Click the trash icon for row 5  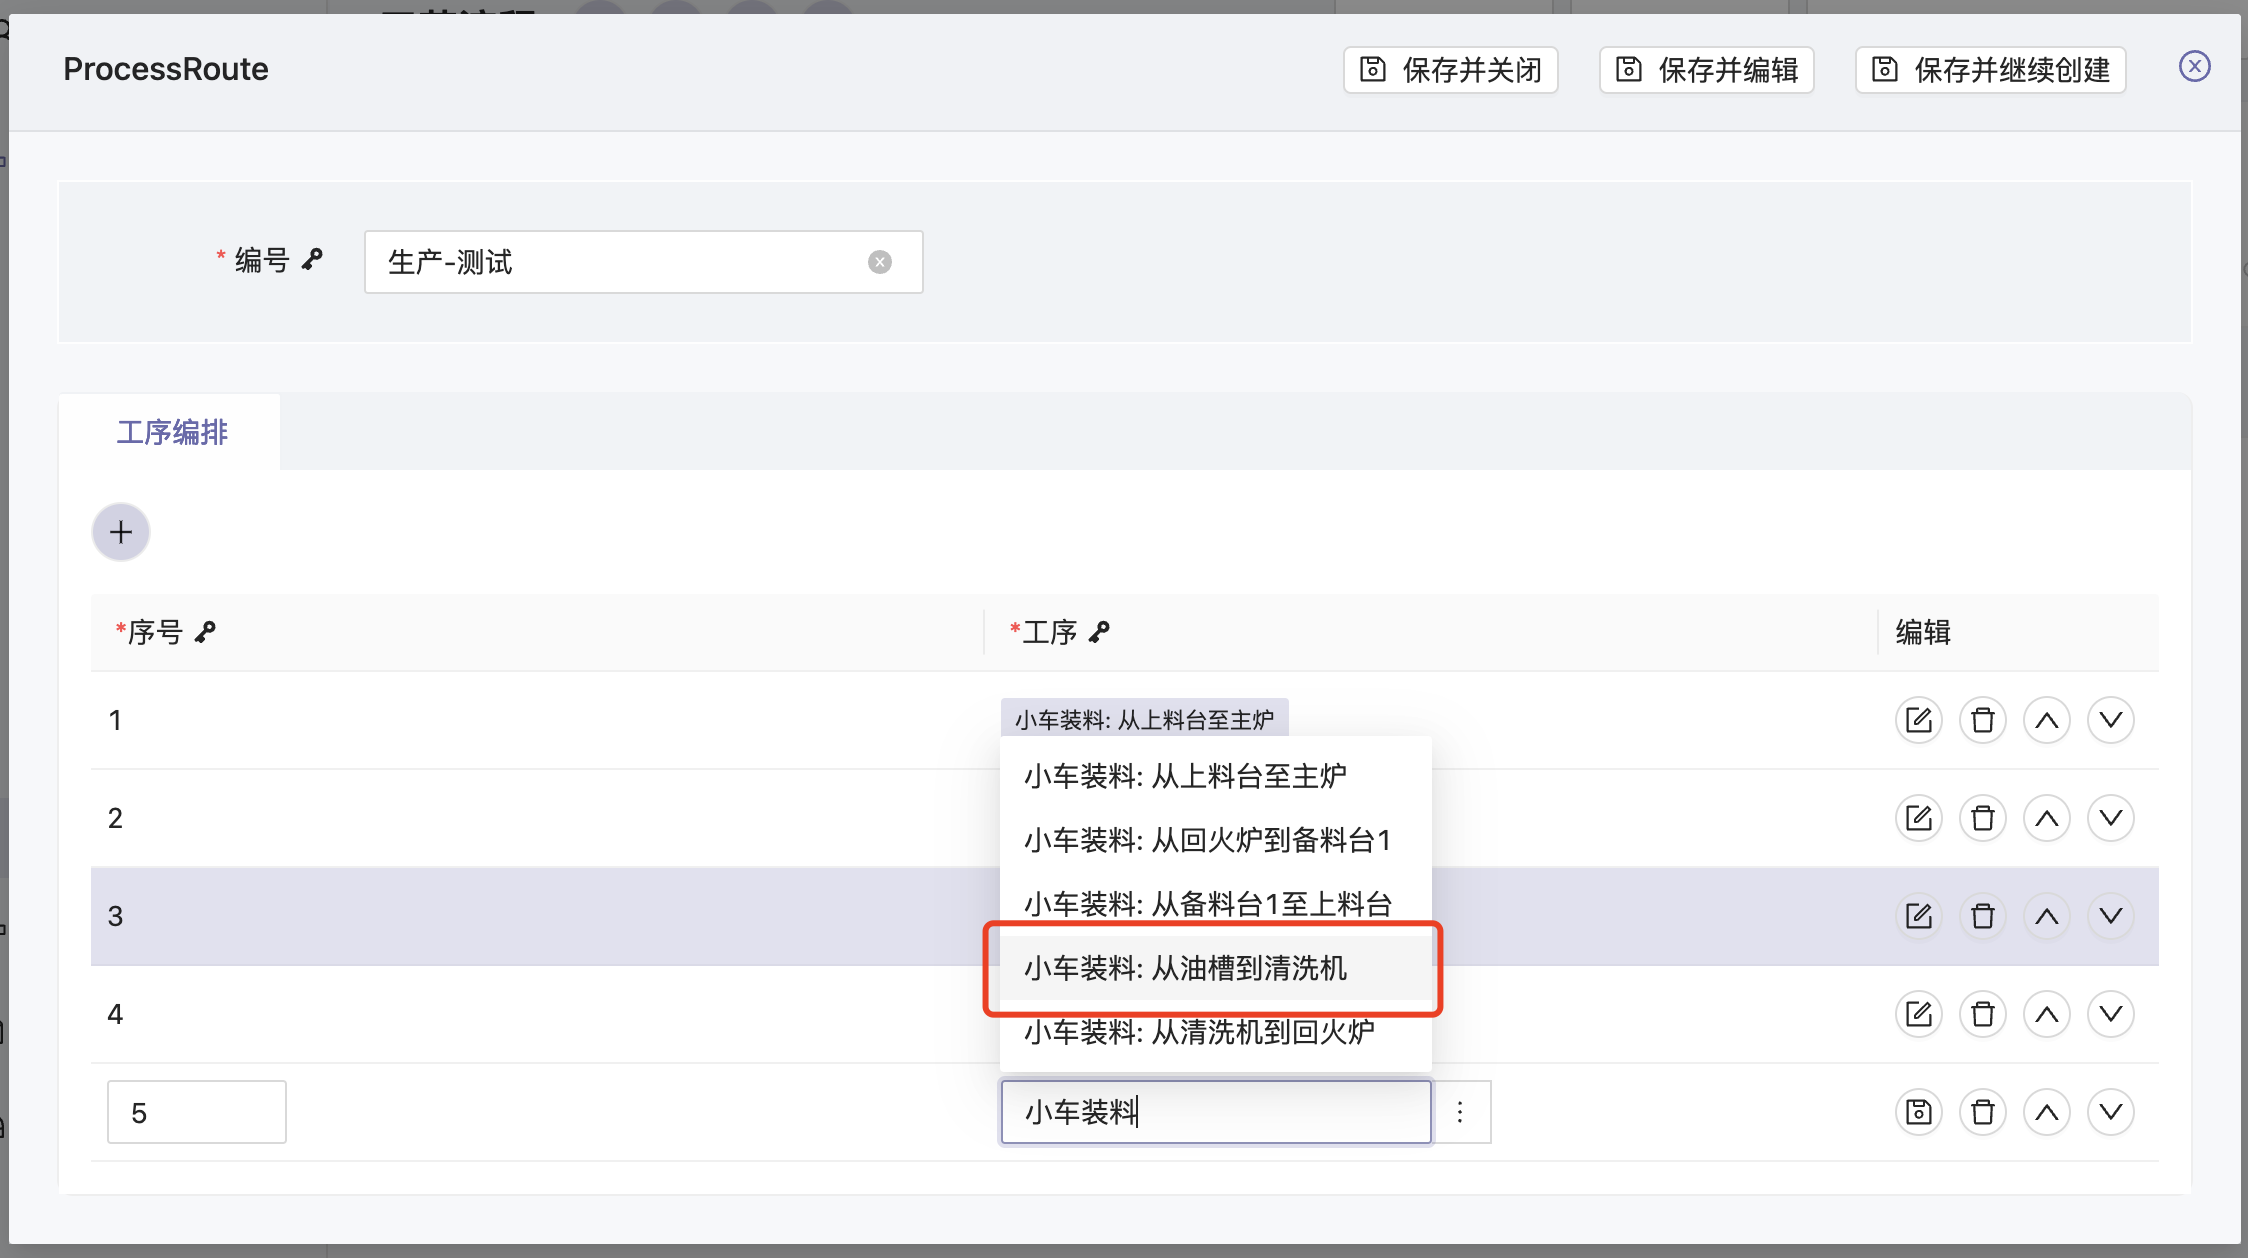(1982, 1112)
